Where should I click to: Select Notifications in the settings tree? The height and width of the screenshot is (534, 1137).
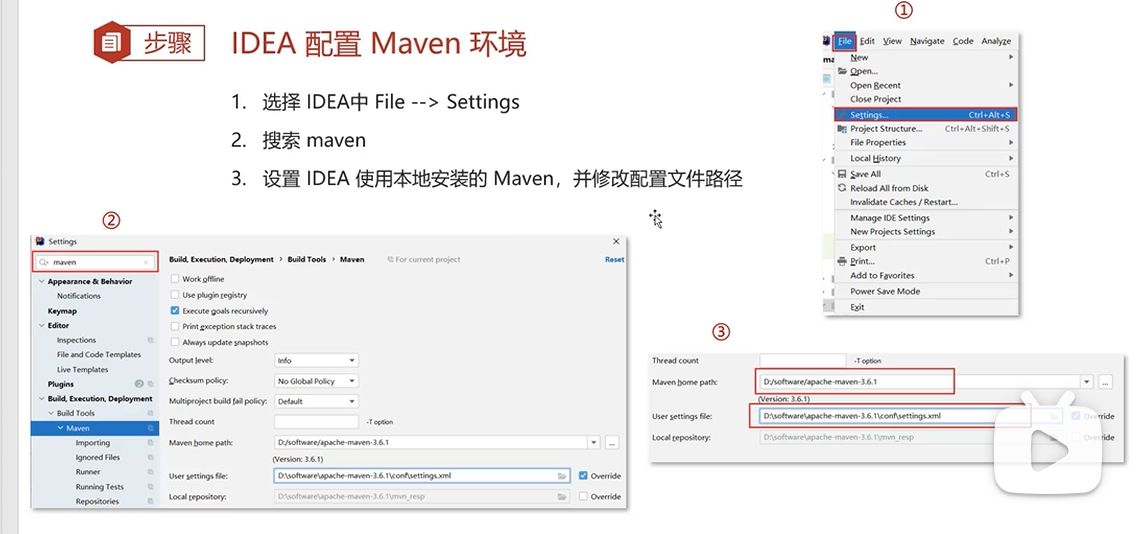coord(79,296)
